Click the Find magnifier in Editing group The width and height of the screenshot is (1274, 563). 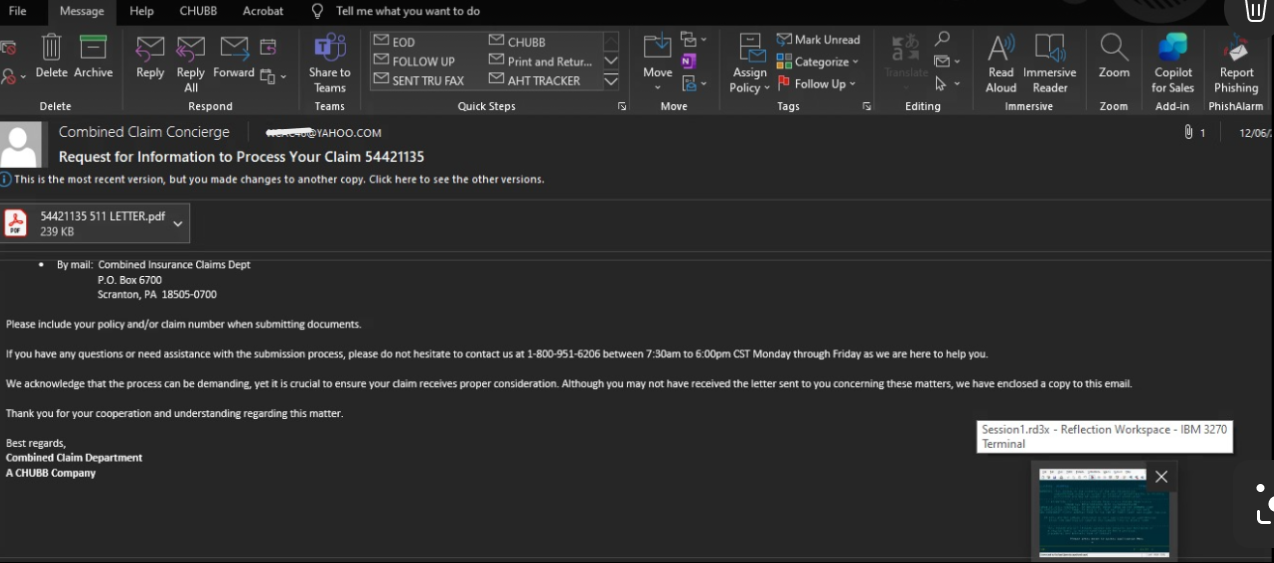click(942, 39)
